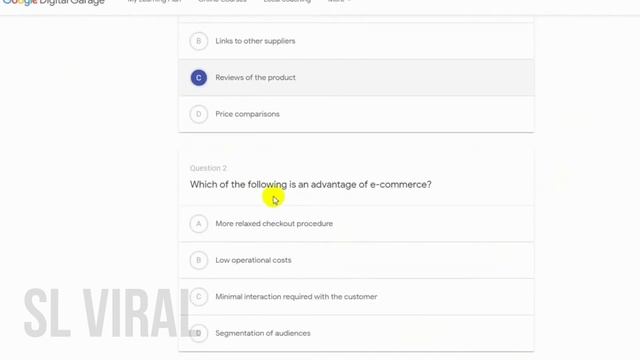Screen dimensions: 640x360
Task: Choose circle B Low operational costs
Action: click(x=199, y=260)
